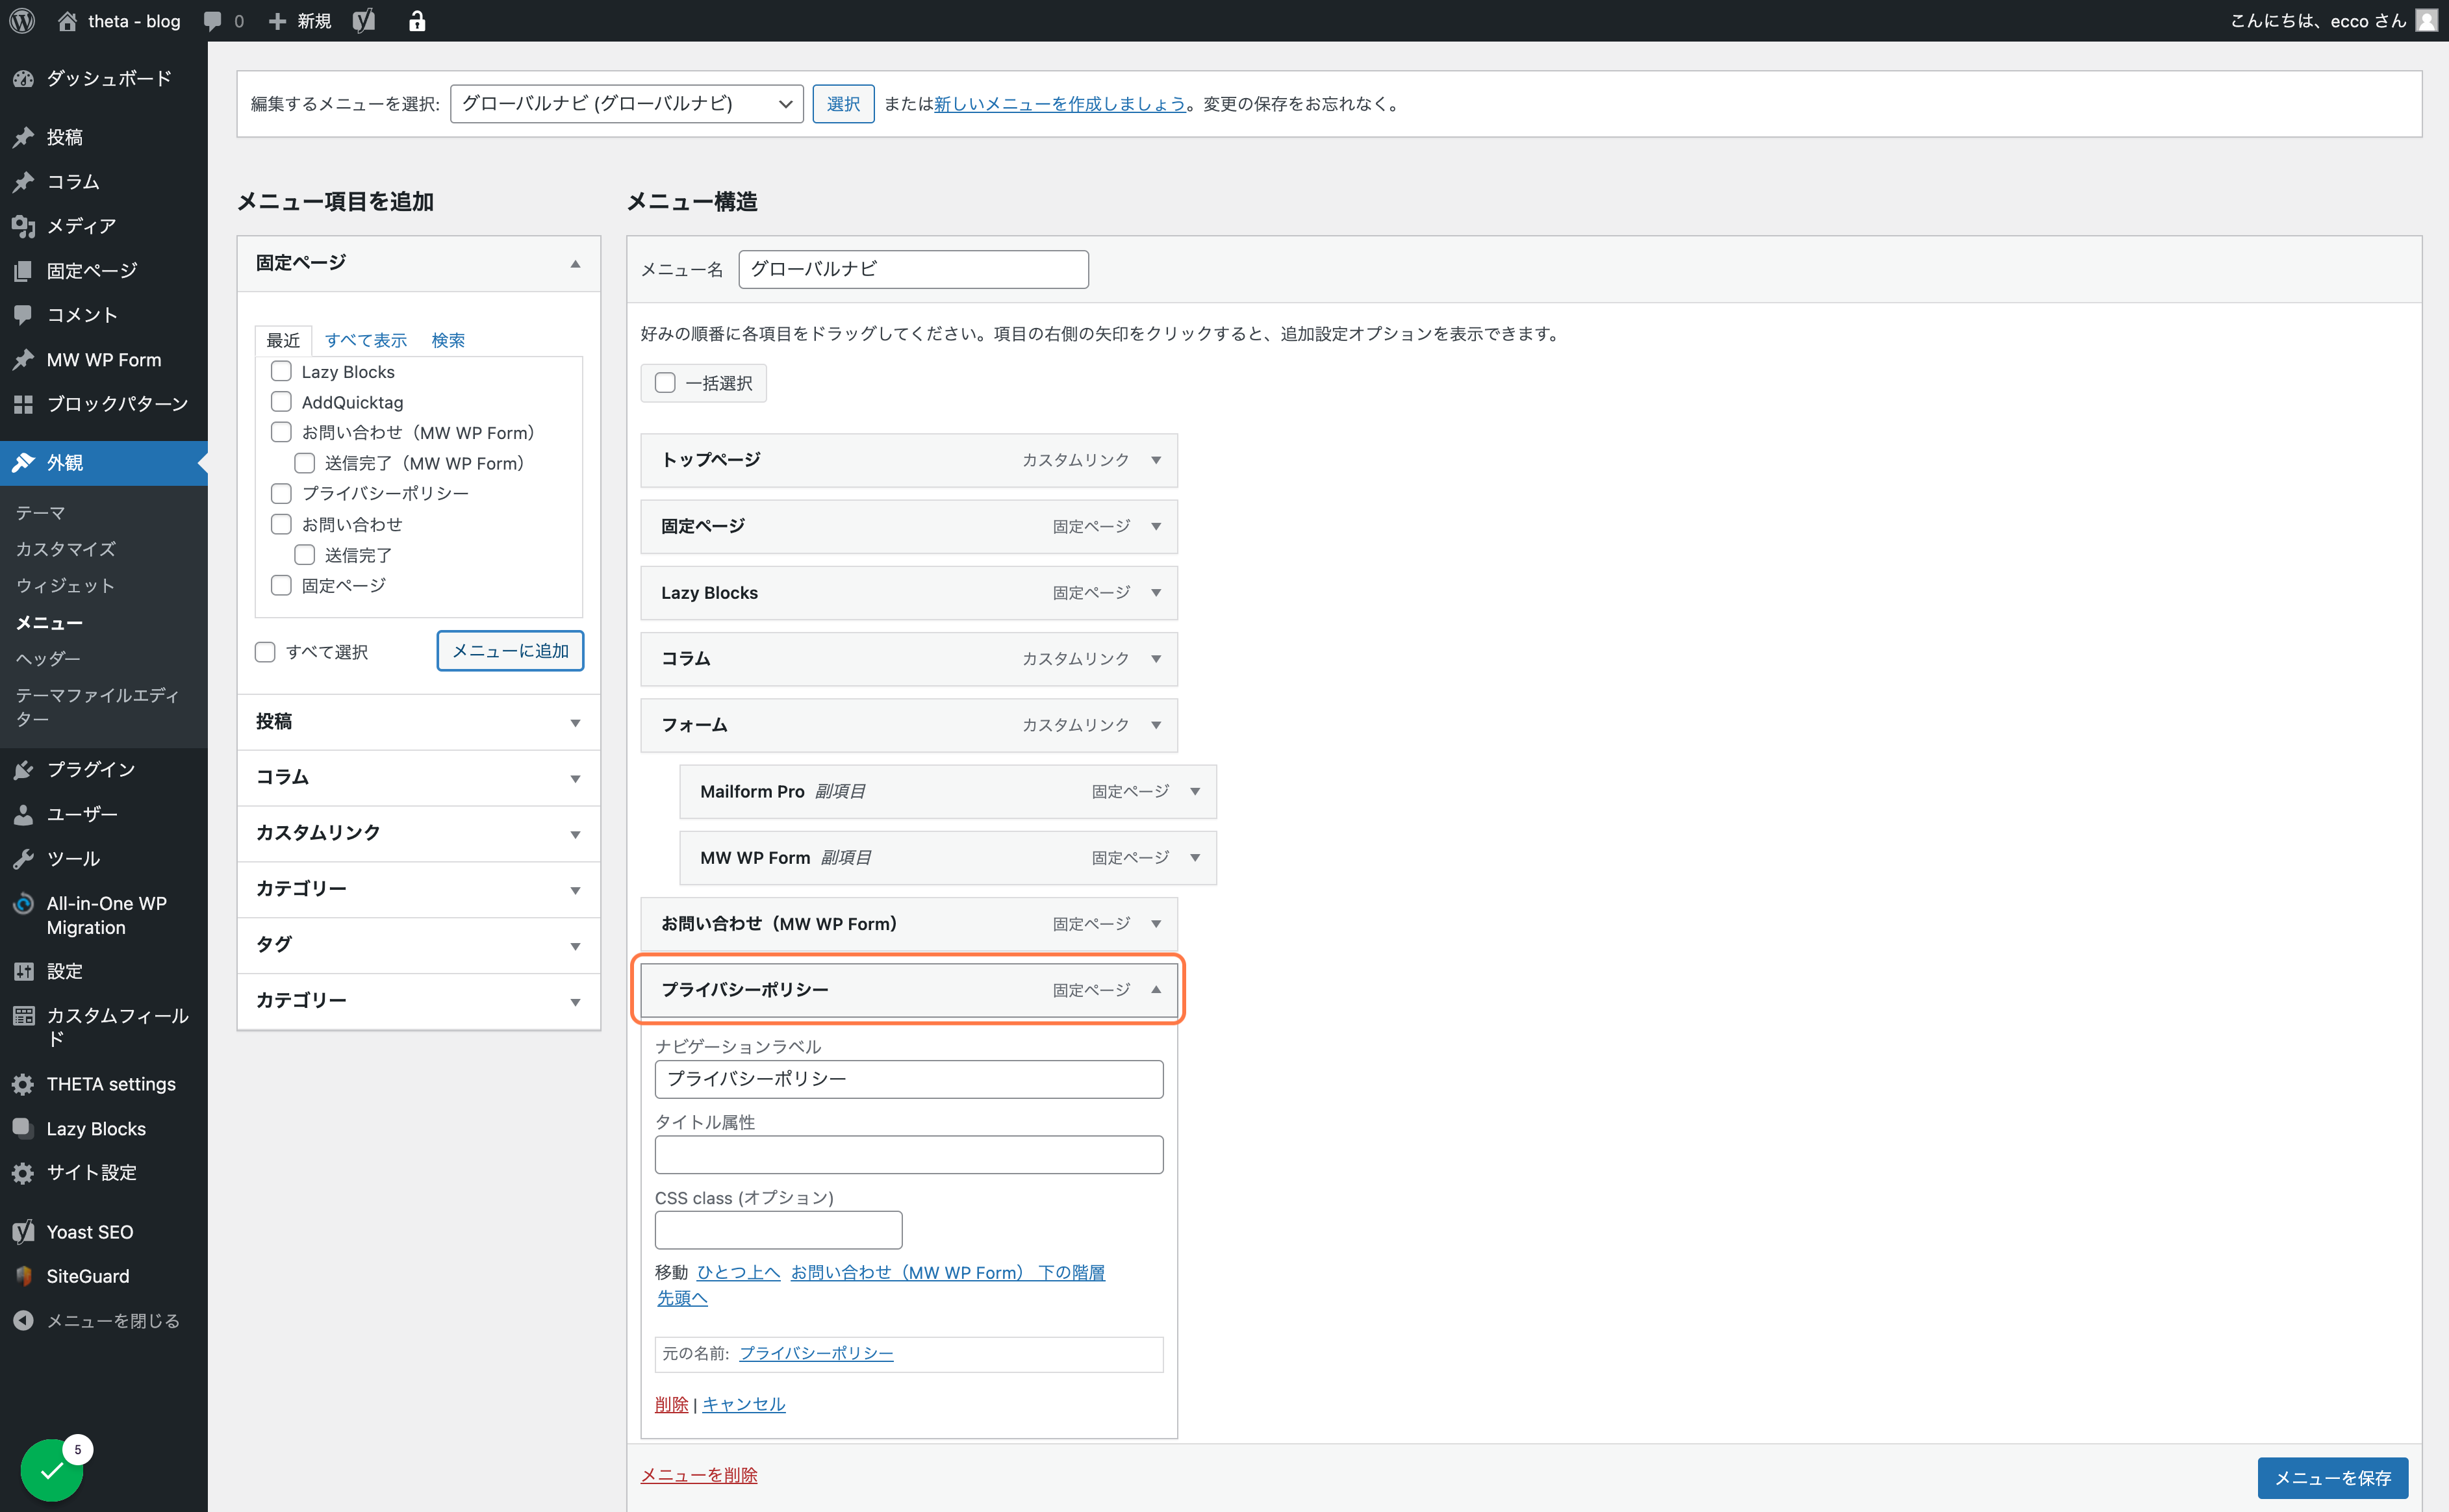Toggle 一括選択 checkbox
The image size is (2449, 1512).
click(x=665, y=383)
